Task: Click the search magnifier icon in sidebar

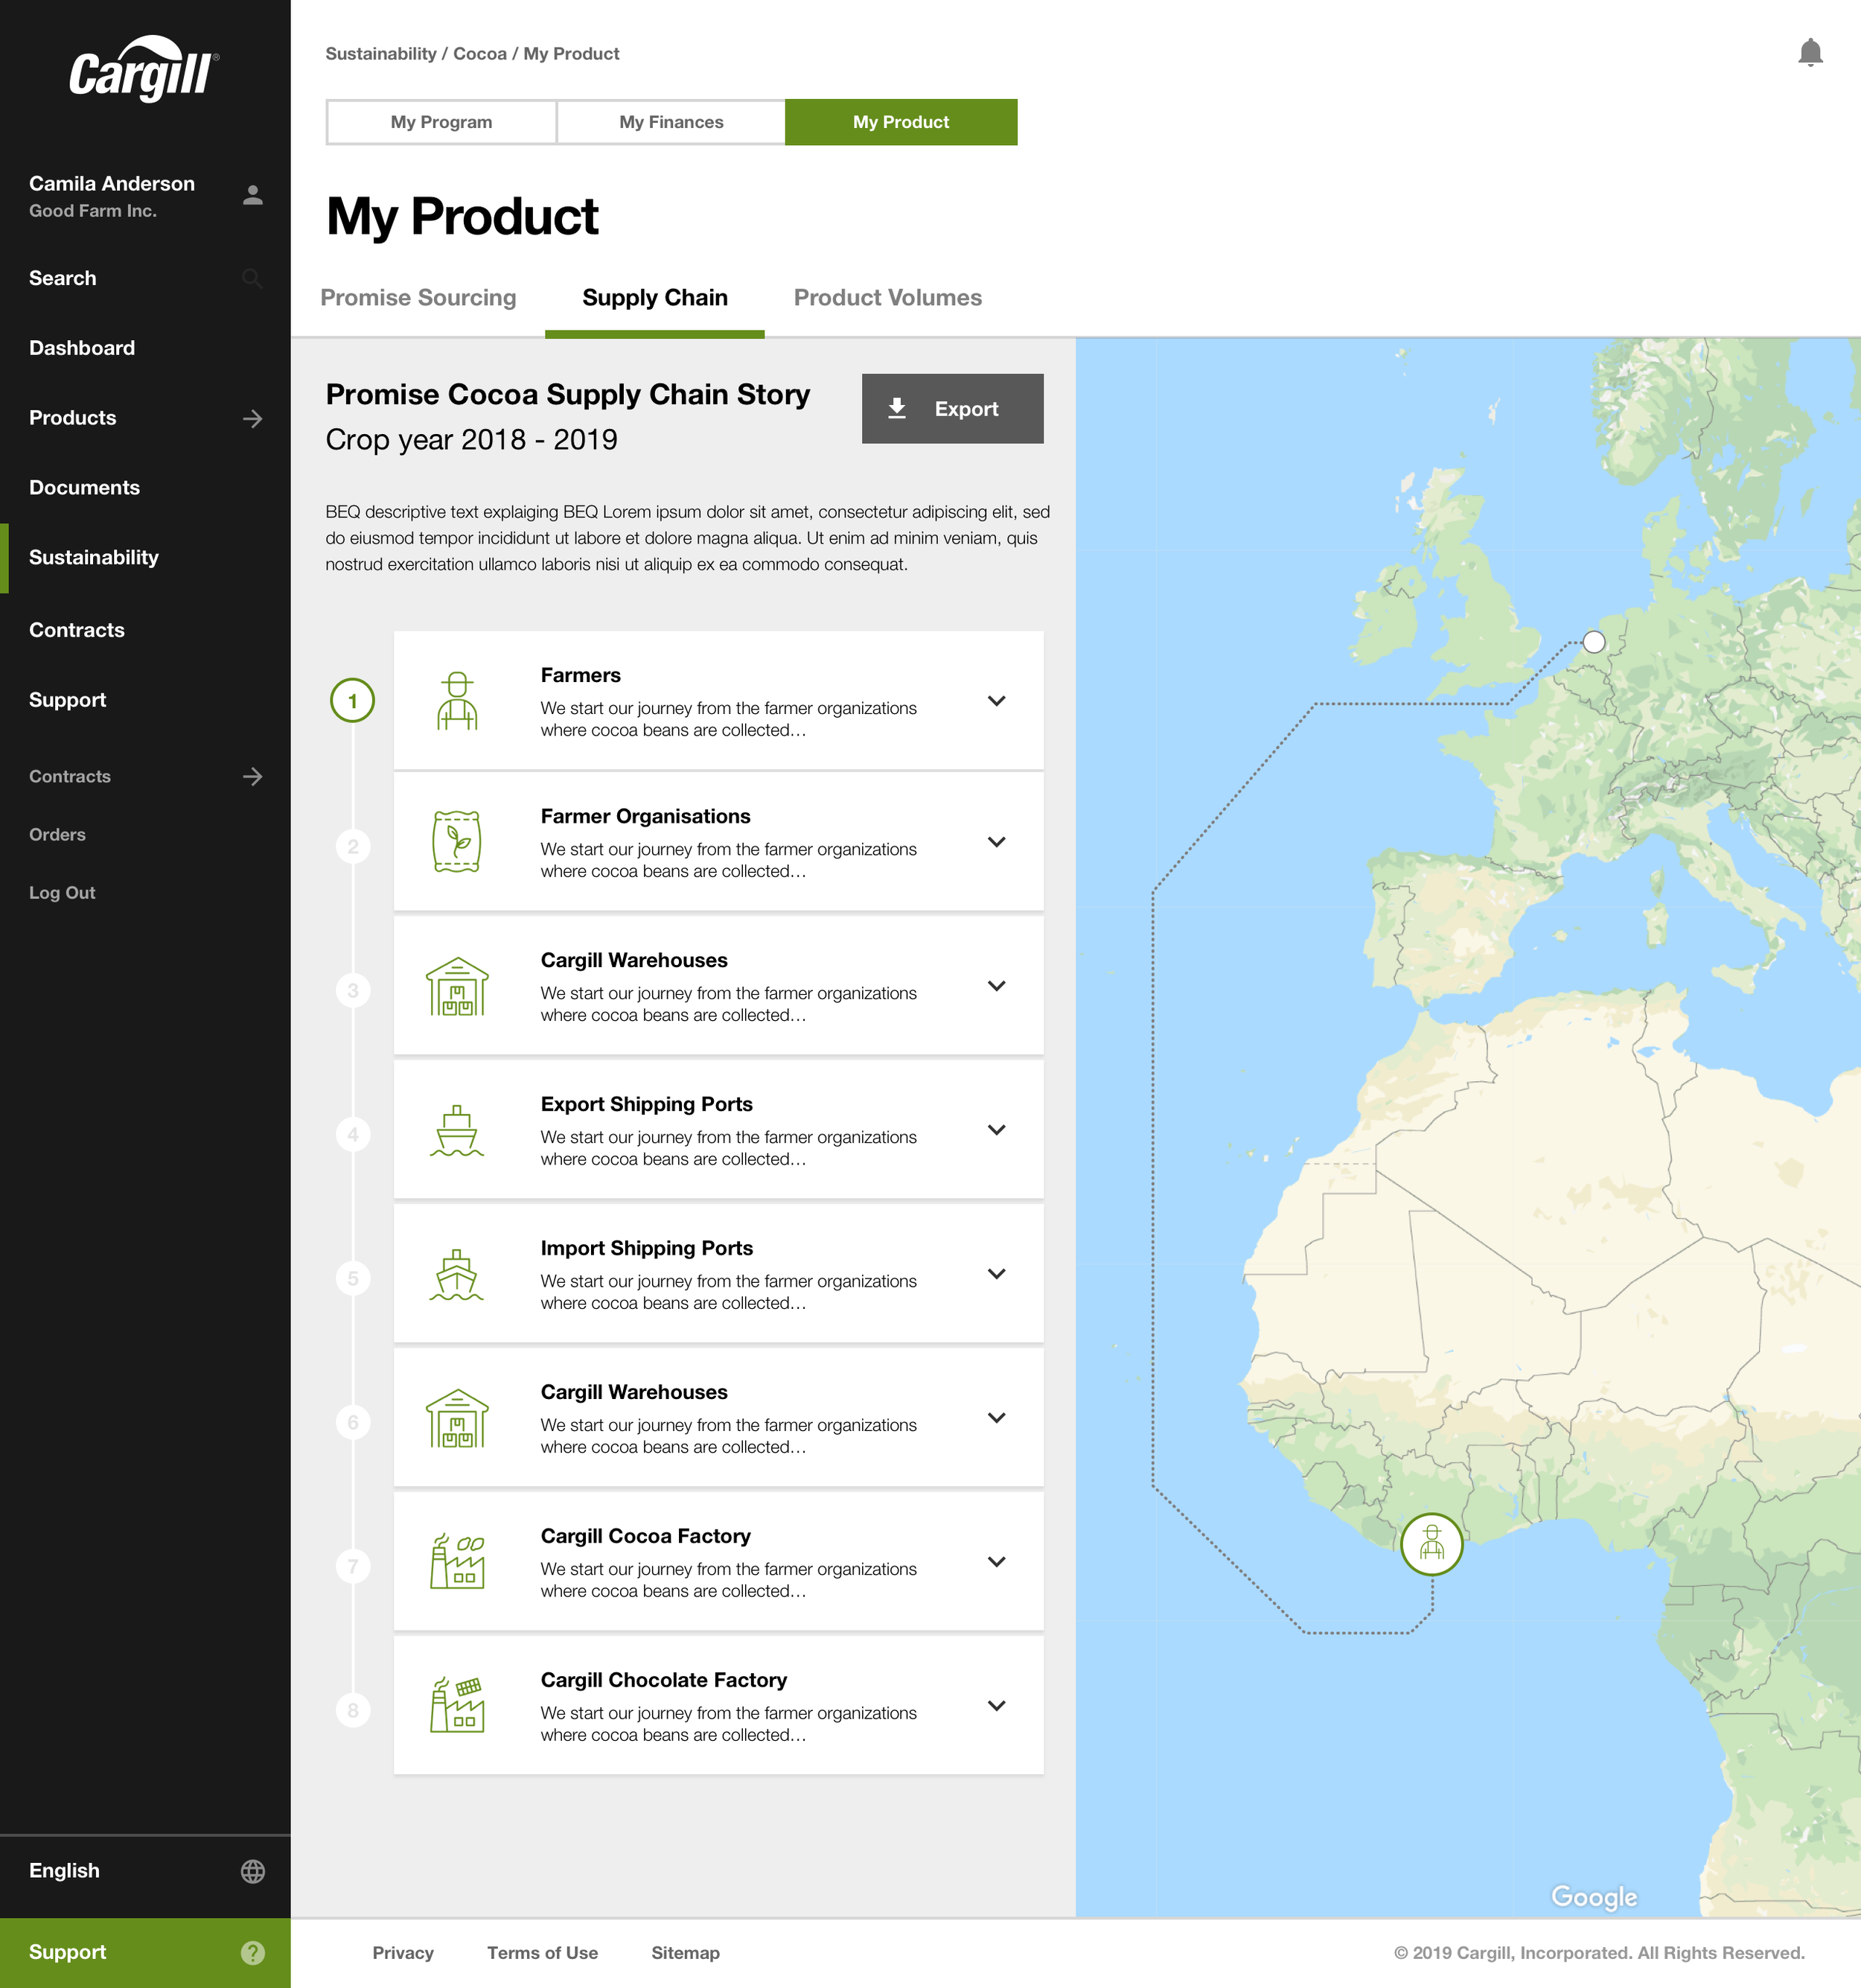Action: [x=253, y=279]
